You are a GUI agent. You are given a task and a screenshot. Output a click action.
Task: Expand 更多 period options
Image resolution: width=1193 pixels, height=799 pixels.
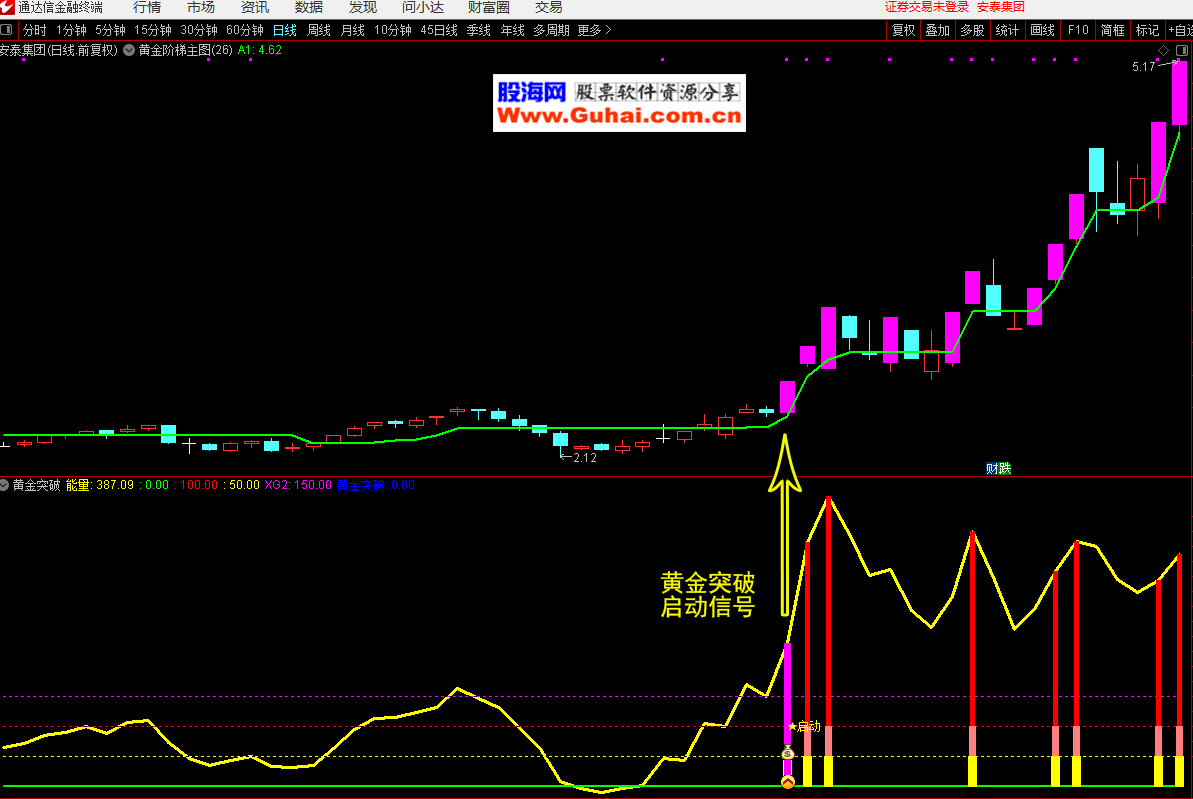click(595, 30)
